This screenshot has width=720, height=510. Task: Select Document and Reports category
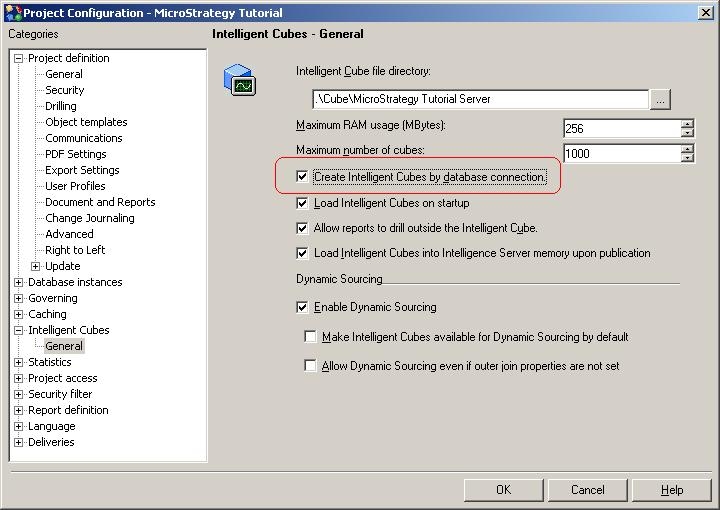pos(100,202)
